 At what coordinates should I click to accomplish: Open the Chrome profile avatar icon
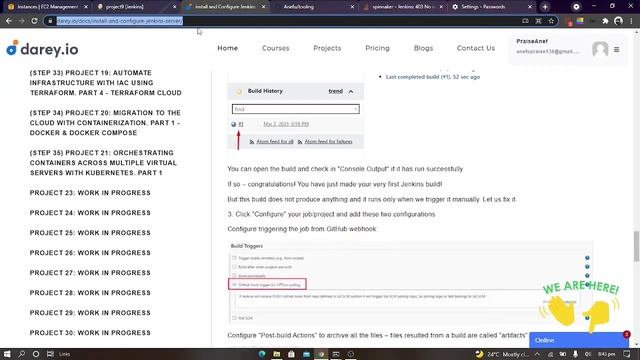[x=618, y=21]
